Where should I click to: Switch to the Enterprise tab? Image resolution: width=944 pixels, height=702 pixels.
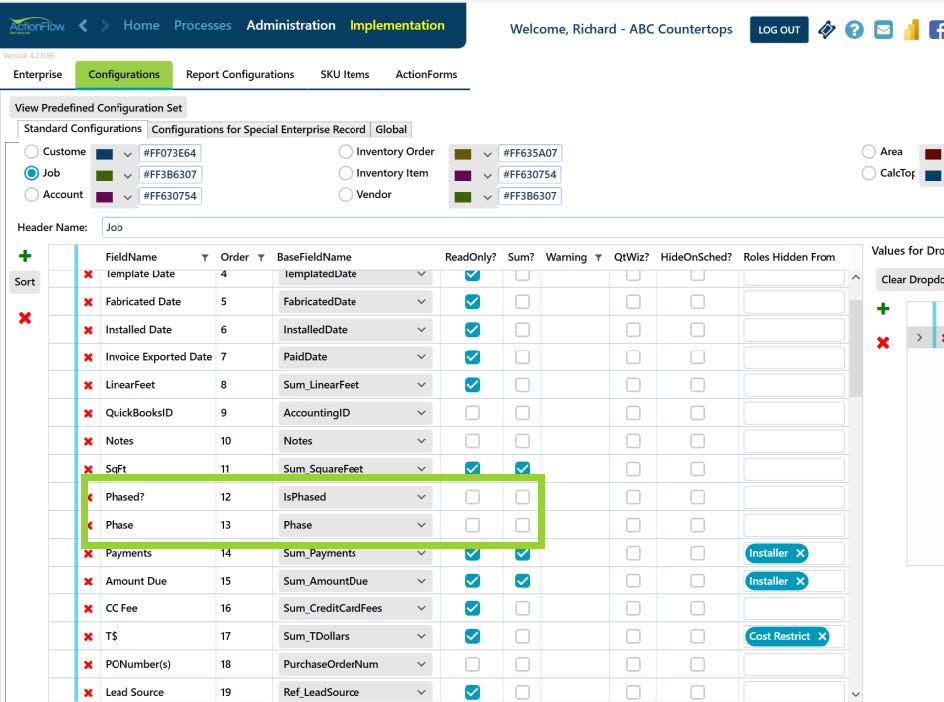(37, 75)
